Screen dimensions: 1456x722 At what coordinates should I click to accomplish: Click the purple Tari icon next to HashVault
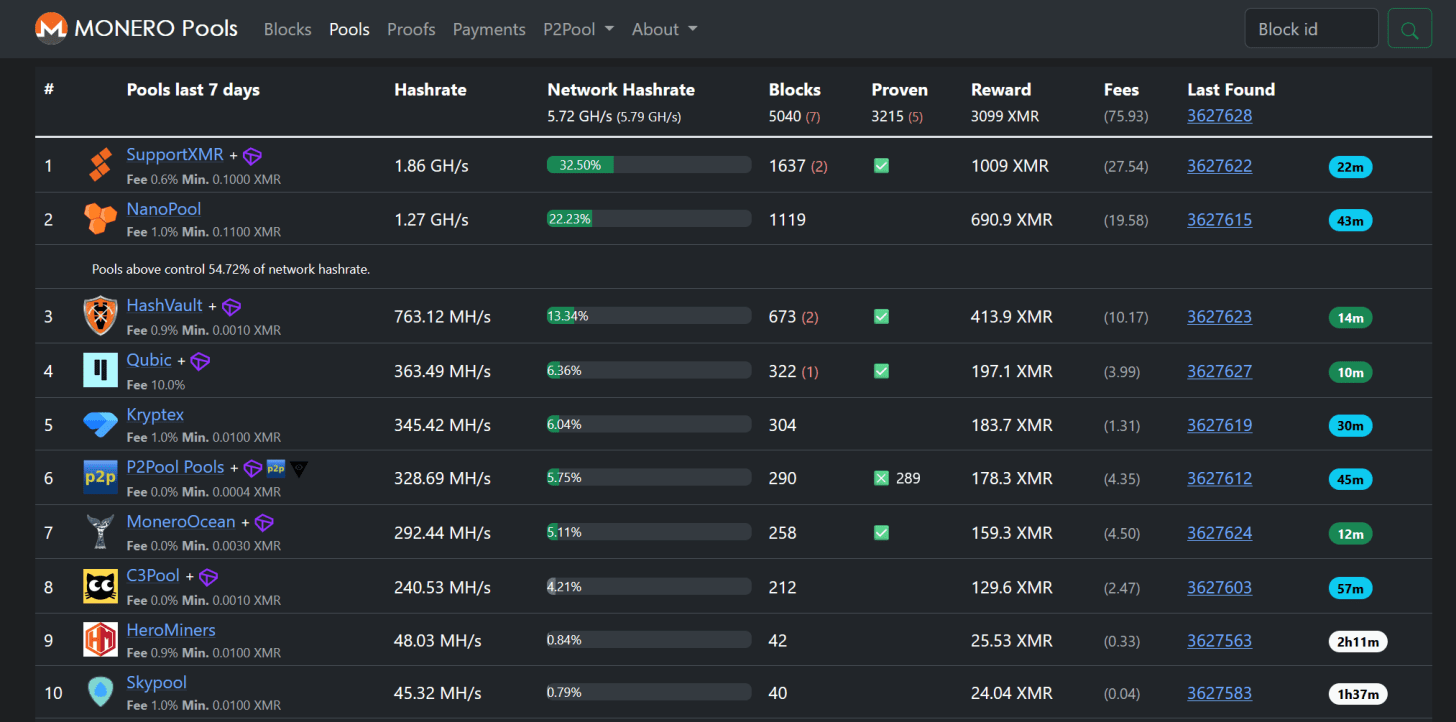point(231,307)
